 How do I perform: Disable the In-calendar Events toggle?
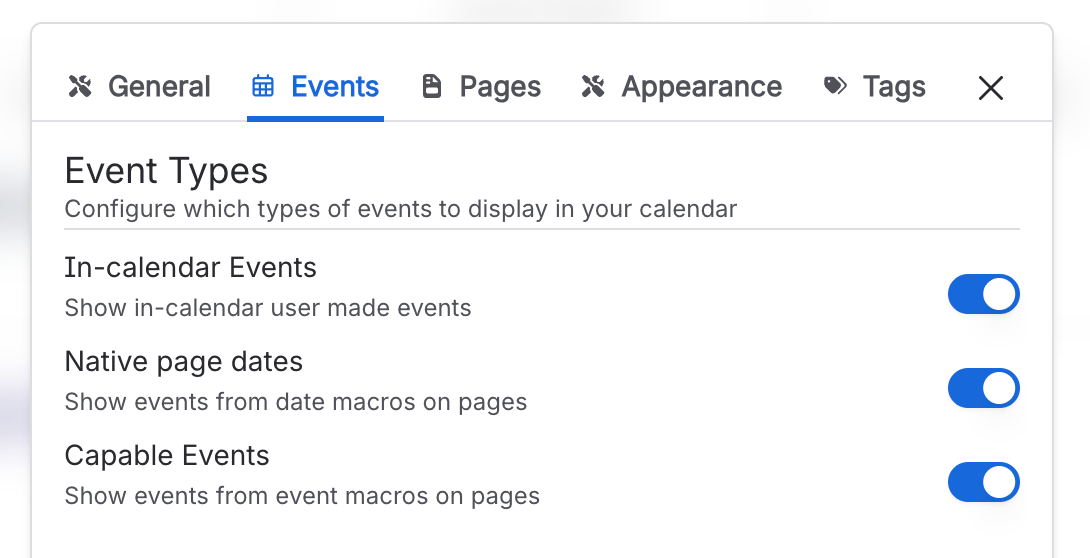click(983, 294)
